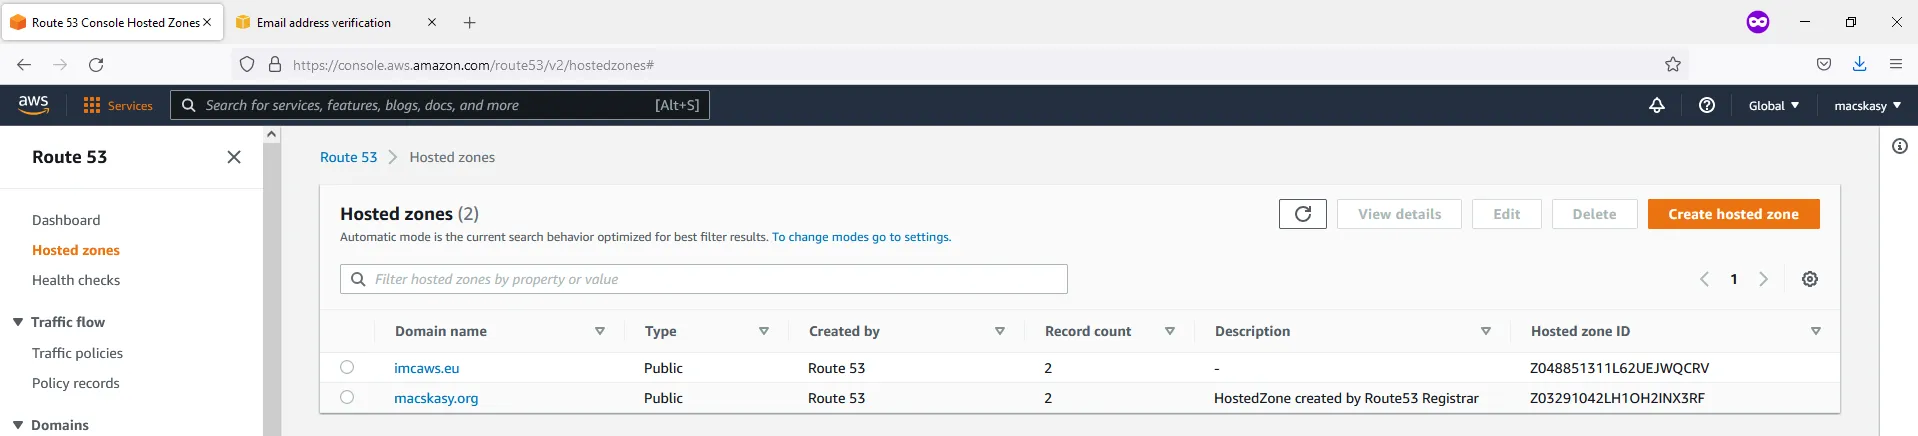Open the browser downloads panel
This screenshot has width=1918, height=436.
pos(1860,65)
